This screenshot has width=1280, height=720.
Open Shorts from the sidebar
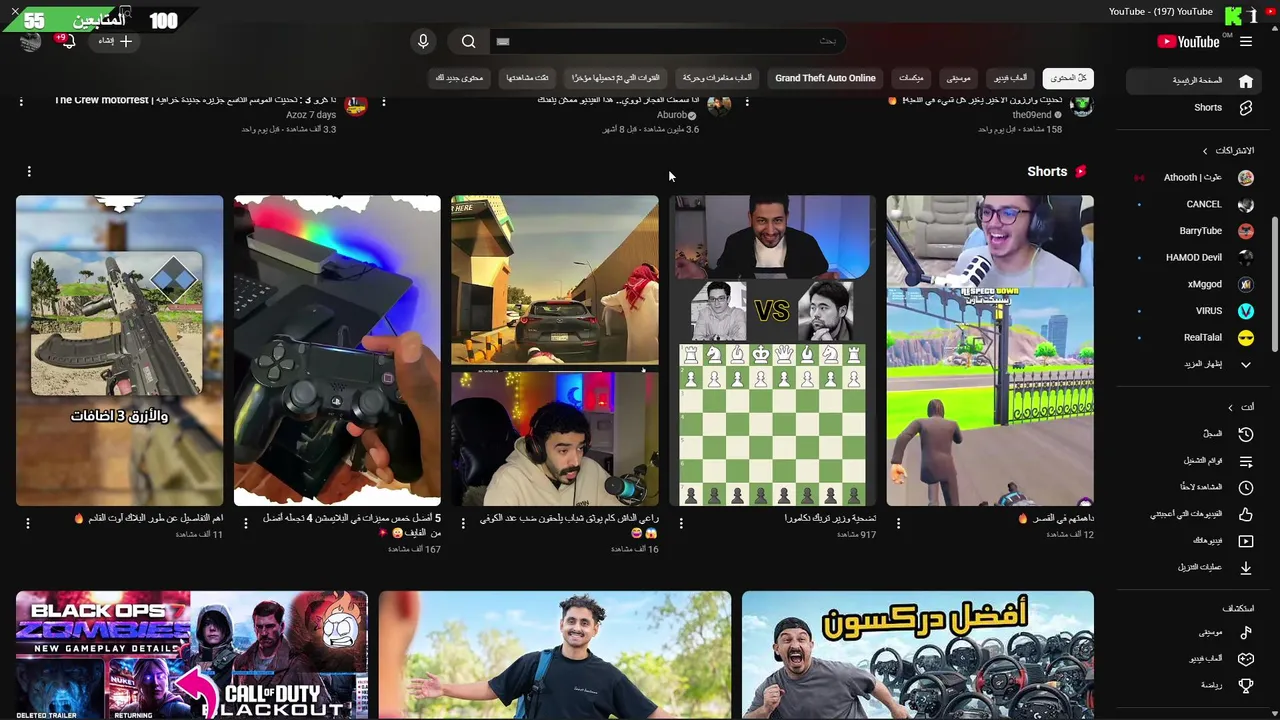click(1193, 107)
